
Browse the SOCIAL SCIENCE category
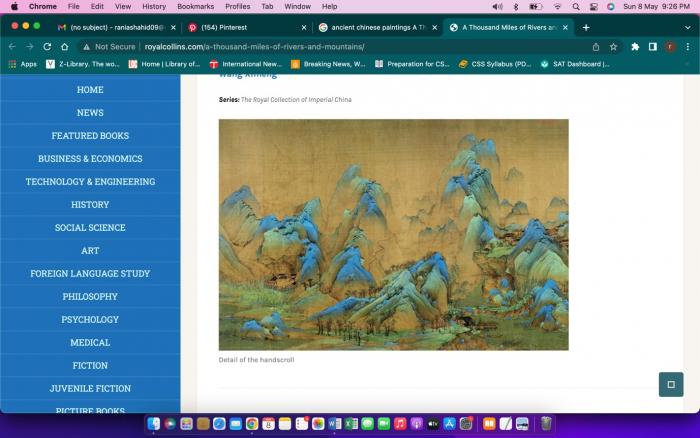coord(90,228)
